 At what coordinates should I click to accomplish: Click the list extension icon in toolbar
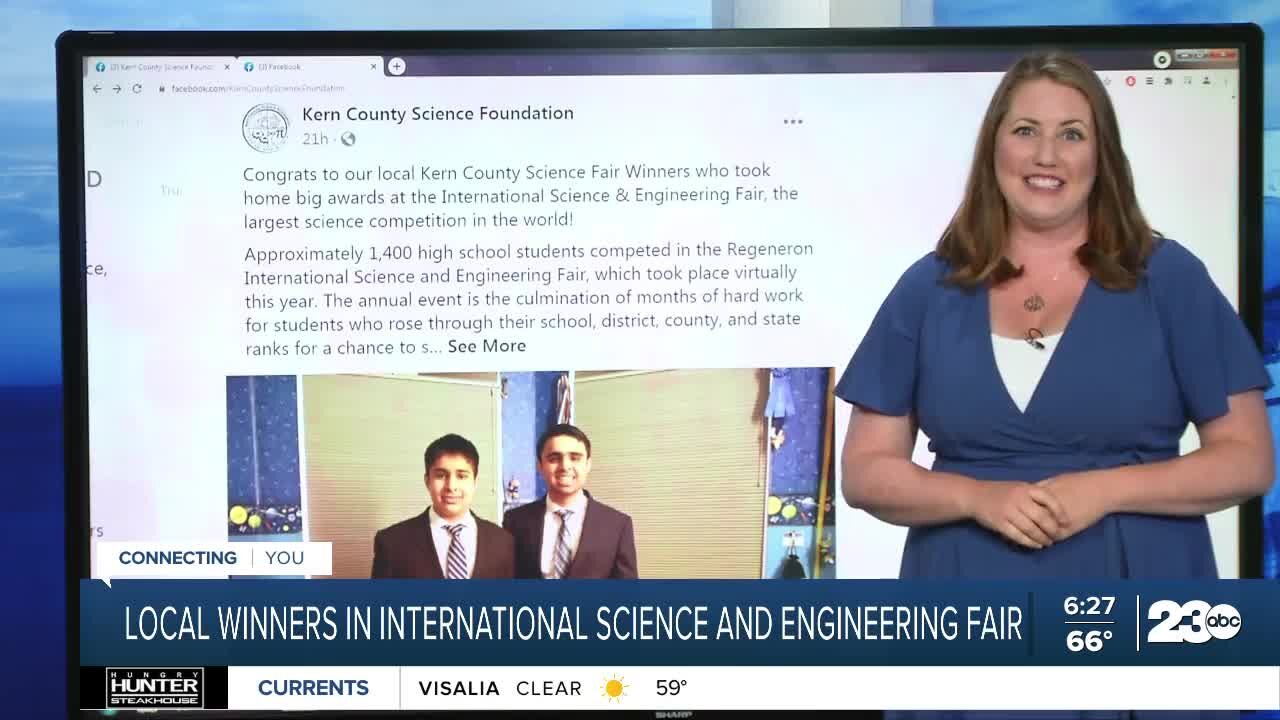[x=1149, y=81]
